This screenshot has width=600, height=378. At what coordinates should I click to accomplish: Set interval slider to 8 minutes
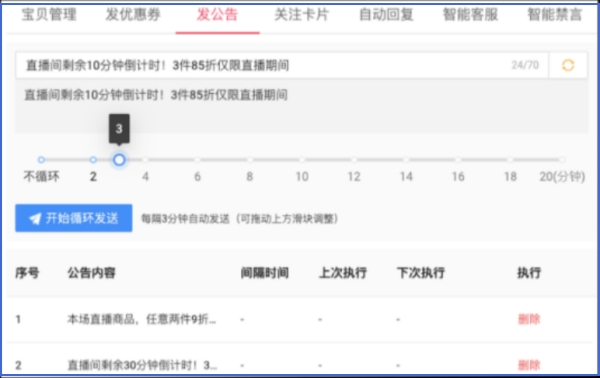click(249, 160)
